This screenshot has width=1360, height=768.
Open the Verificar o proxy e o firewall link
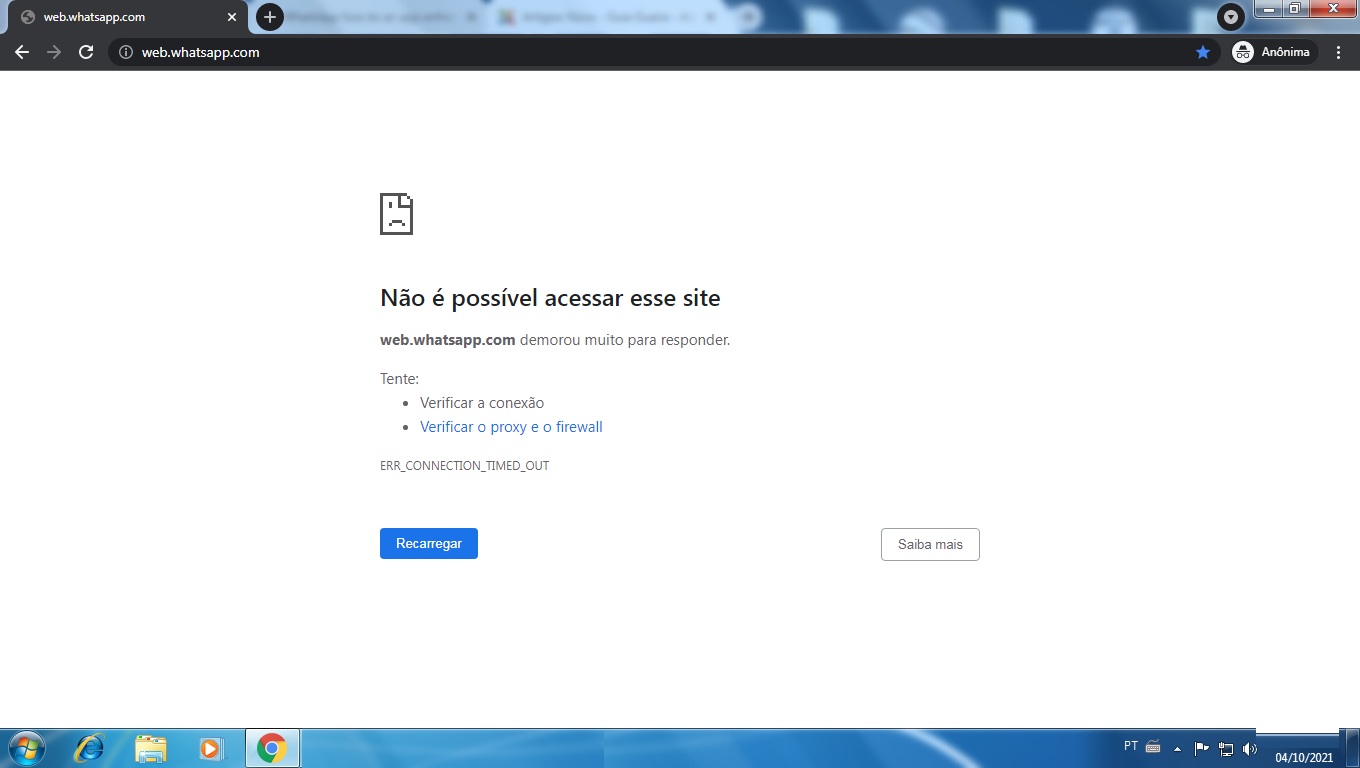[x=511, y=427]
